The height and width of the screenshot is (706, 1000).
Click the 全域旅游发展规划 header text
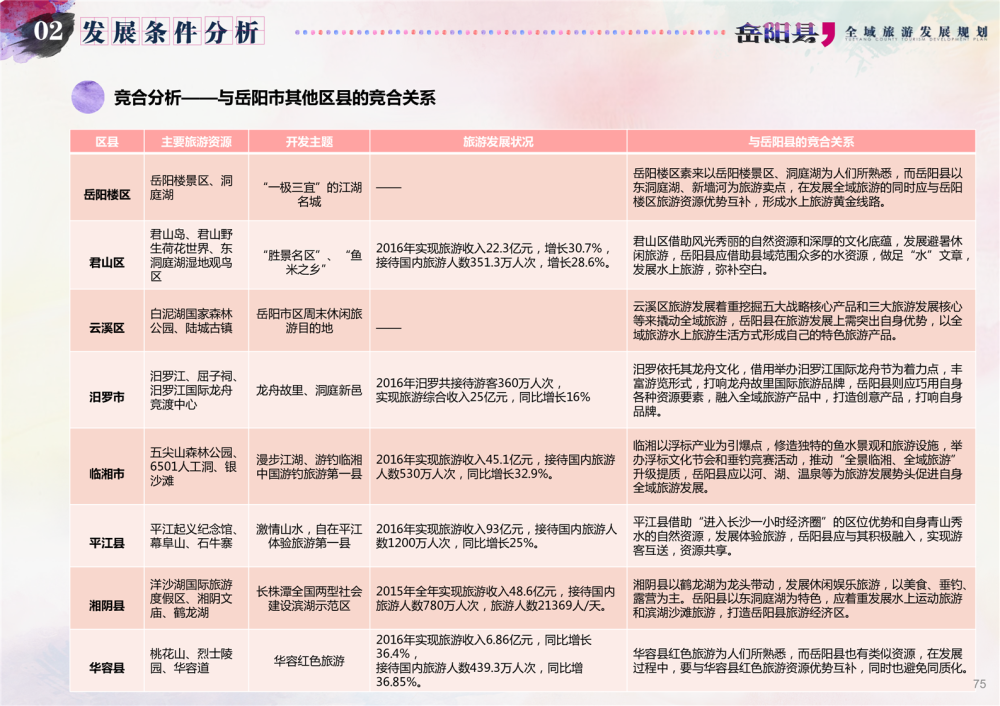tap(917, 31)
